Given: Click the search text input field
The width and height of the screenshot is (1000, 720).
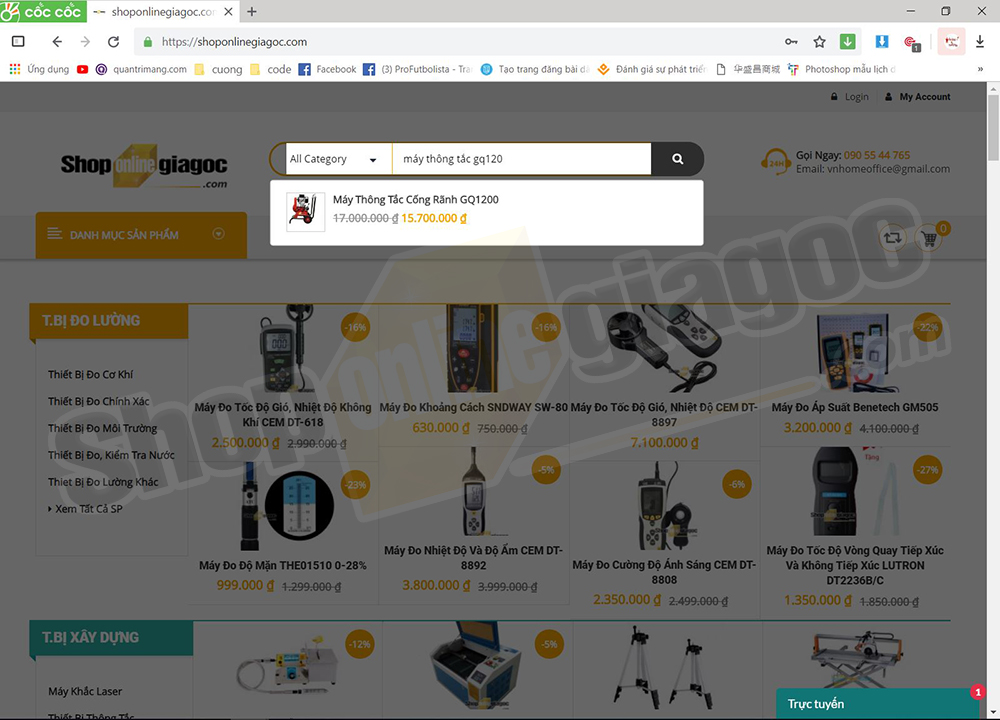Looking at the screenshot, I should coord(520,159).
